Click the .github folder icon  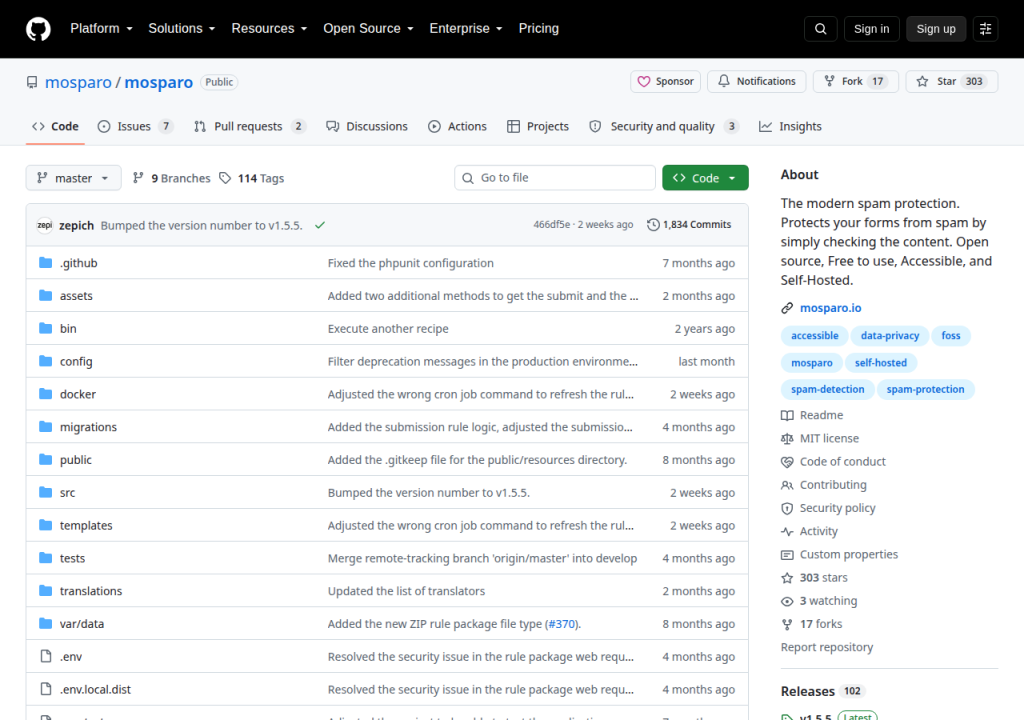click(45, 263)
